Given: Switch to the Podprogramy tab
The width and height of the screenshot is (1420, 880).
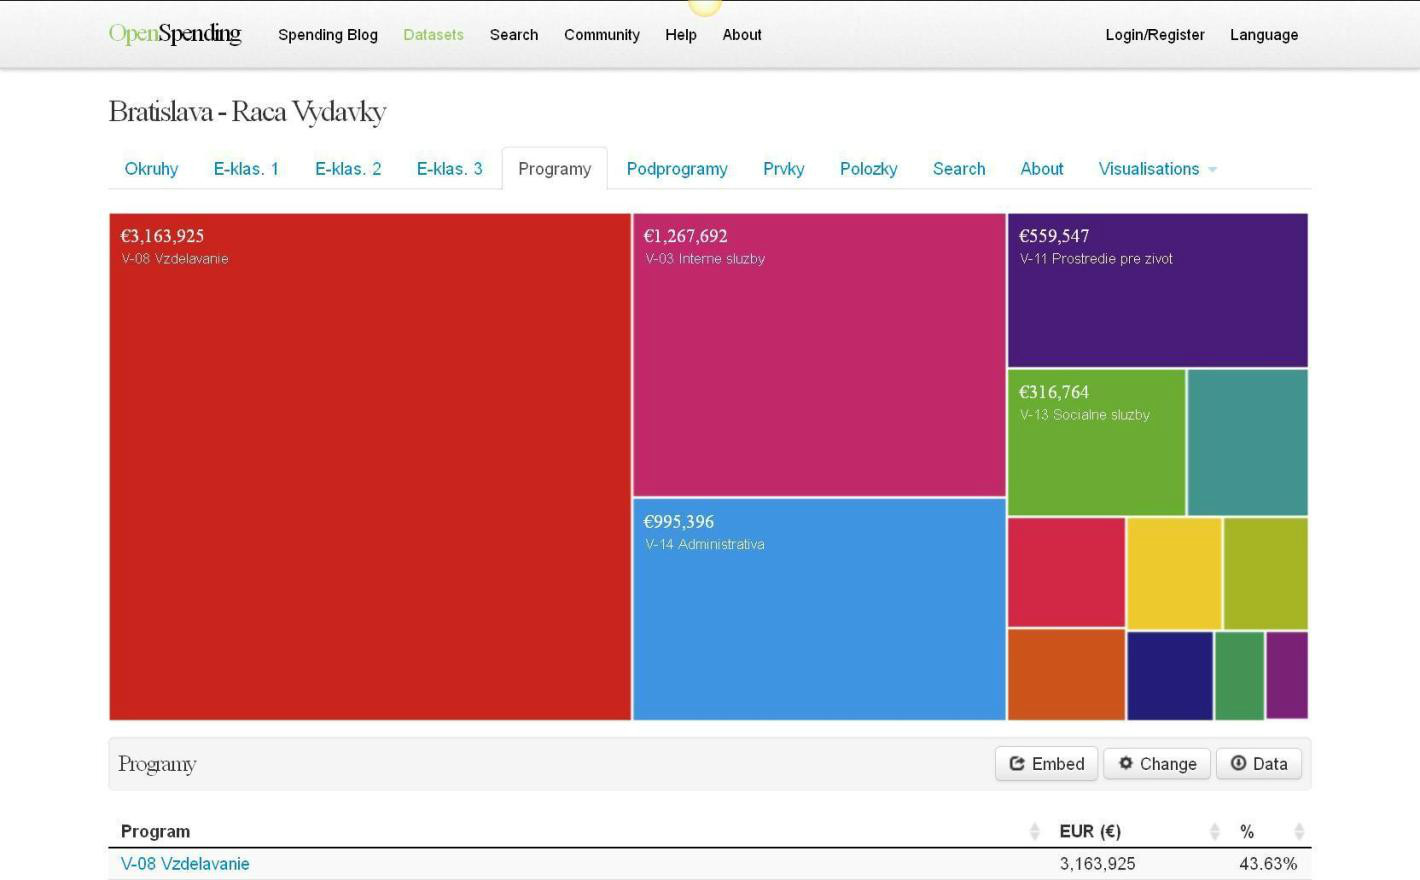Looking at the screenshot, I should (676, 169).
